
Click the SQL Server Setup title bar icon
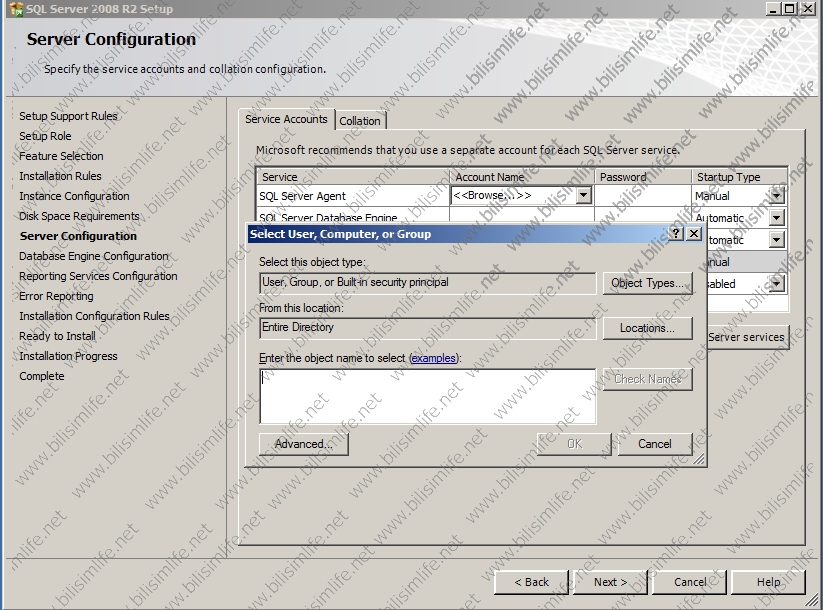16,8
